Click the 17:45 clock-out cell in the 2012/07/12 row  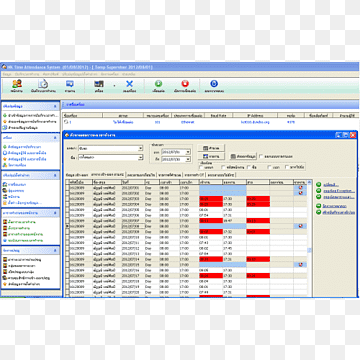click(x=234, y=248)
